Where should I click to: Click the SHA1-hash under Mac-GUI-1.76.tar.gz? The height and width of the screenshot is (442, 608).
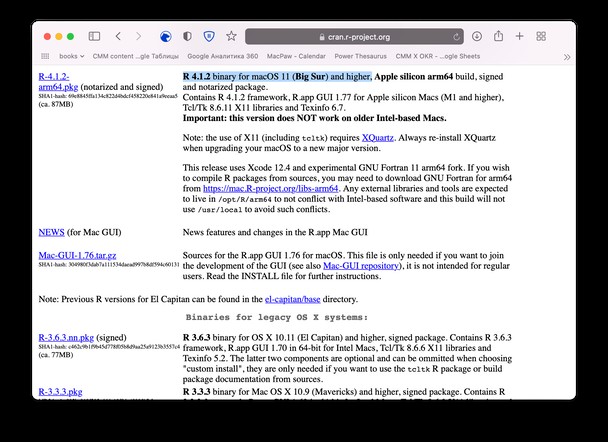click(109, 264)
